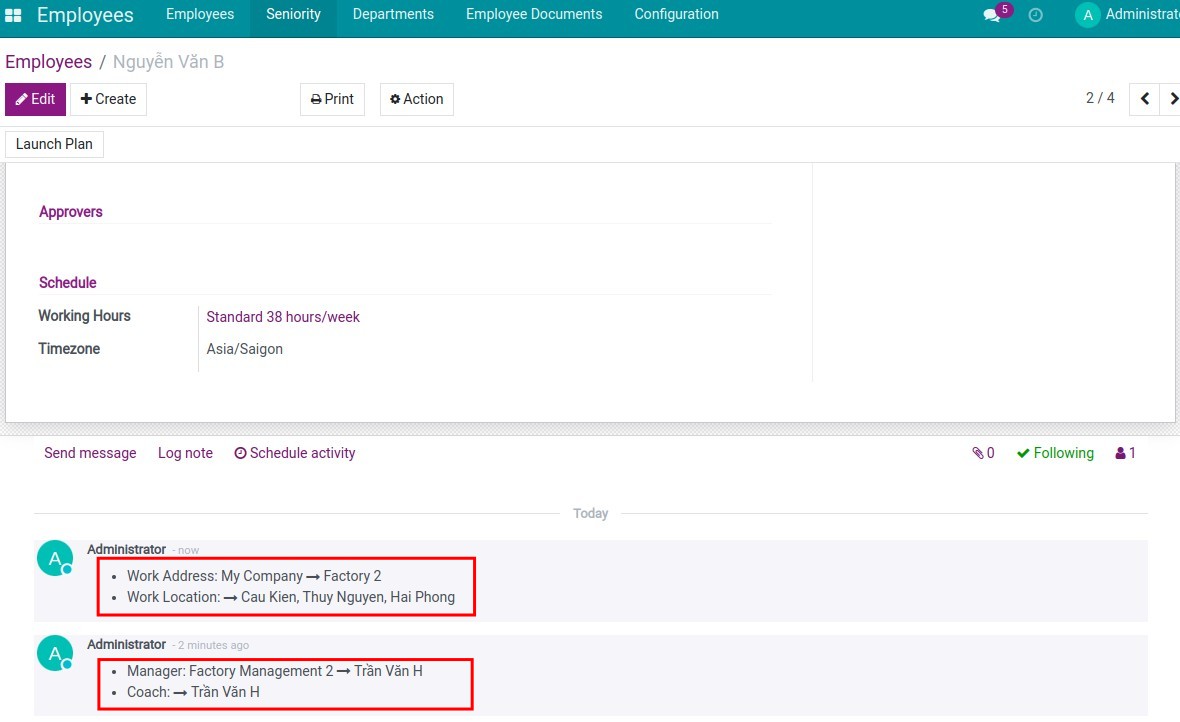Click Administrator's avatar in the first chatter message

[54, 557]
